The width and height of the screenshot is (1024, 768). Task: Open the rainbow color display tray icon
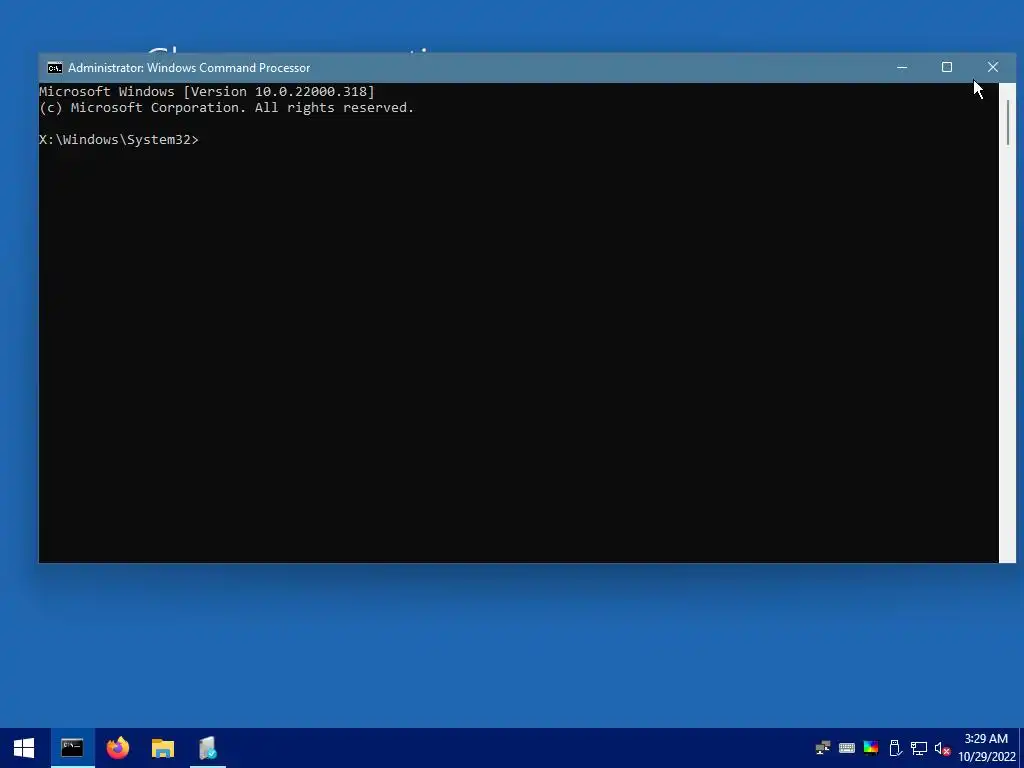pyautogui.click(x=871, y=748)
